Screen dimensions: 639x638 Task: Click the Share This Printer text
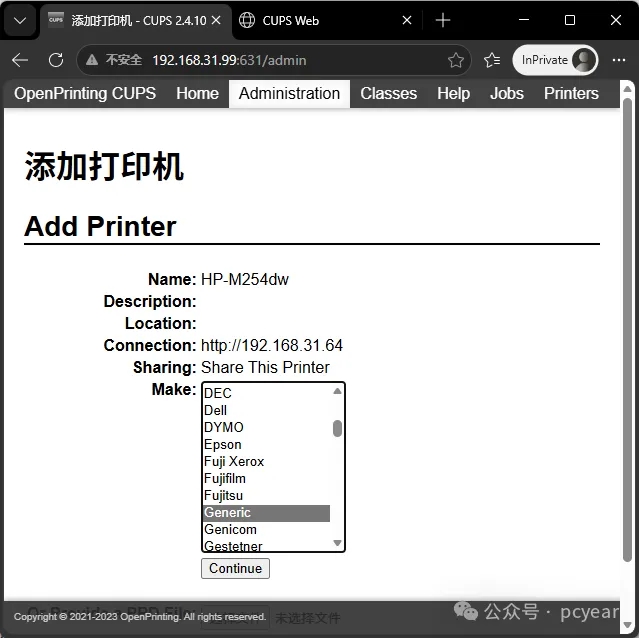(x=265, y=367)
